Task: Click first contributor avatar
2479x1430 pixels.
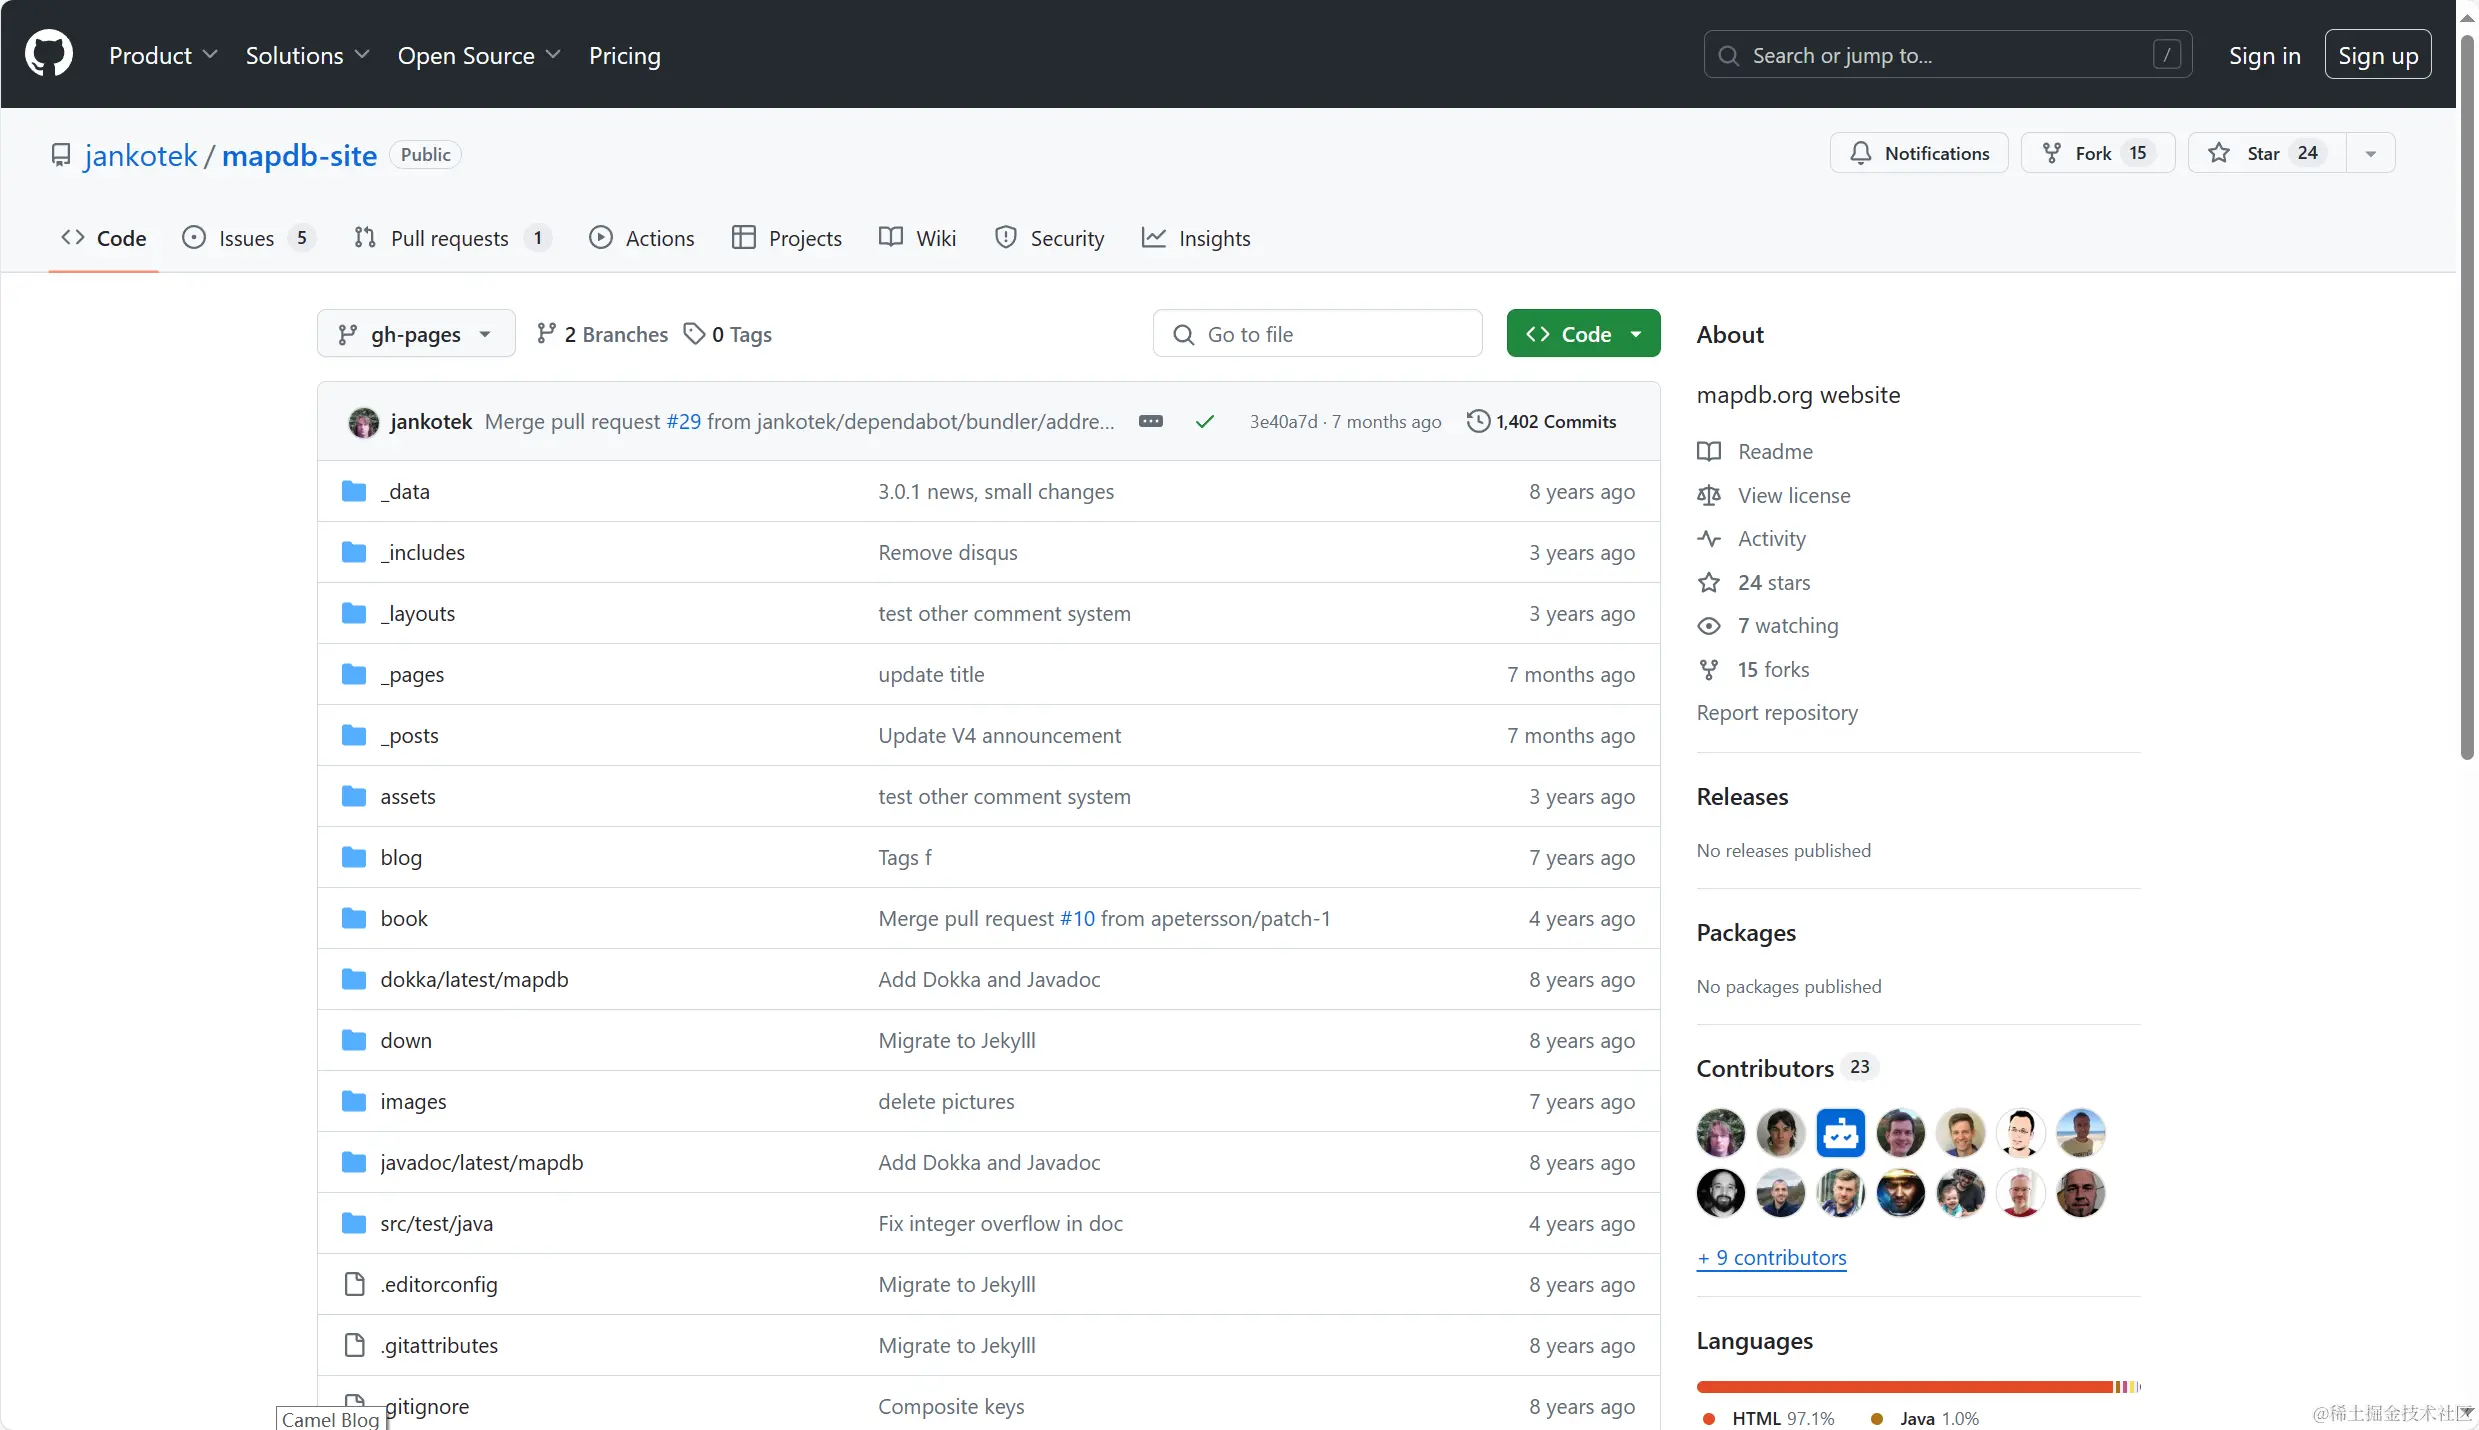Action: coord(1721,1133)
